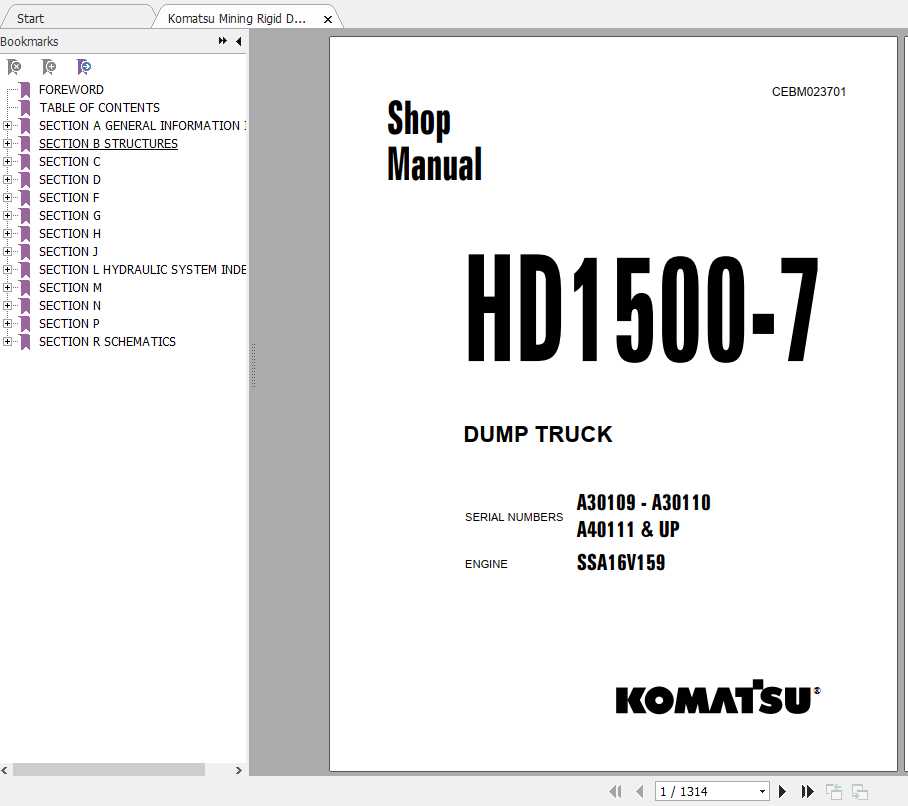Screen dimensions: 908x806
Task: Expand the SECTION N tree node
Action: click(7, 305)
